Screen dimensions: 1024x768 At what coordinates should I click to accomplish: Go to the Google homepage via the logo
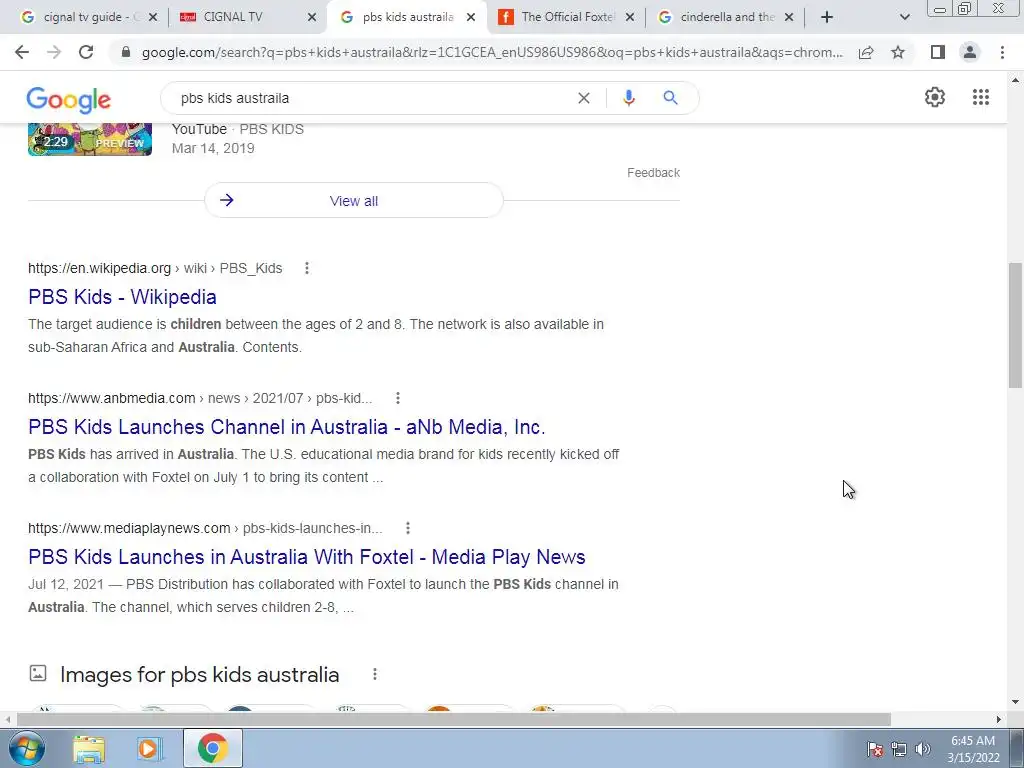(x=69, y=100)
